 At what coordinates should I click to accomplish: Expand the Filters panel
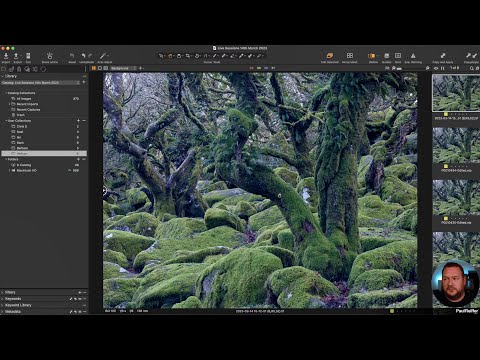pos(2,292)
